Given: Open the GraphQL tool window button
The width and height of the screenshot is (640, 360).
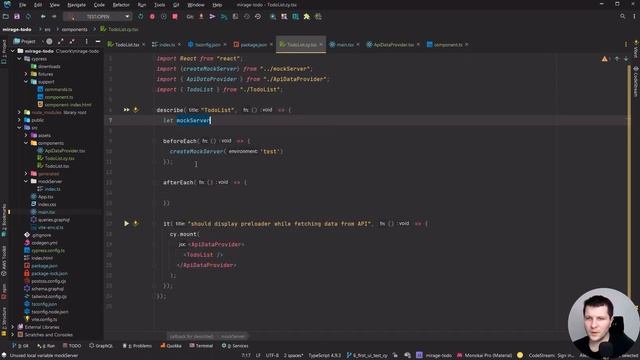Looking at the screenshot, I should pos(101,346).
